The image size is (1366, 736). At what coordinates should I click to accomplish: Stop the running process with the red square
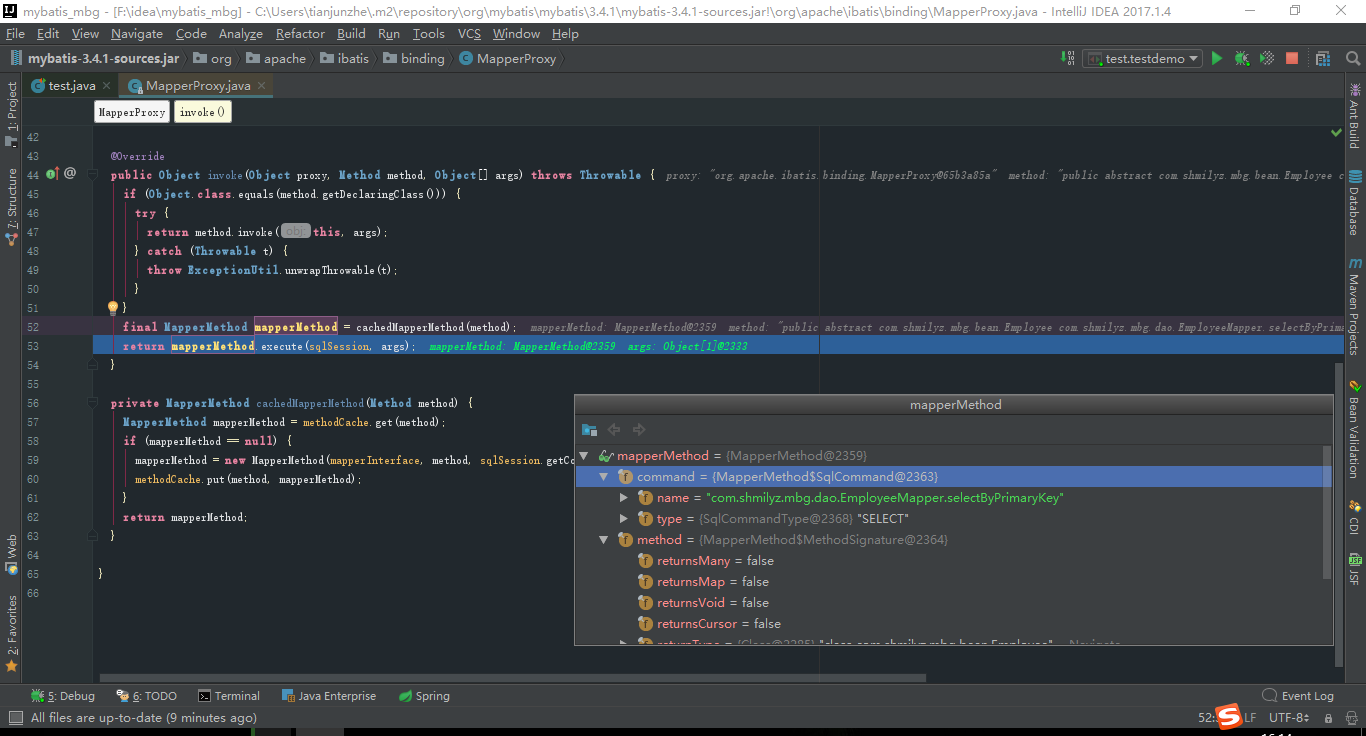click(x=1291, y=58)
